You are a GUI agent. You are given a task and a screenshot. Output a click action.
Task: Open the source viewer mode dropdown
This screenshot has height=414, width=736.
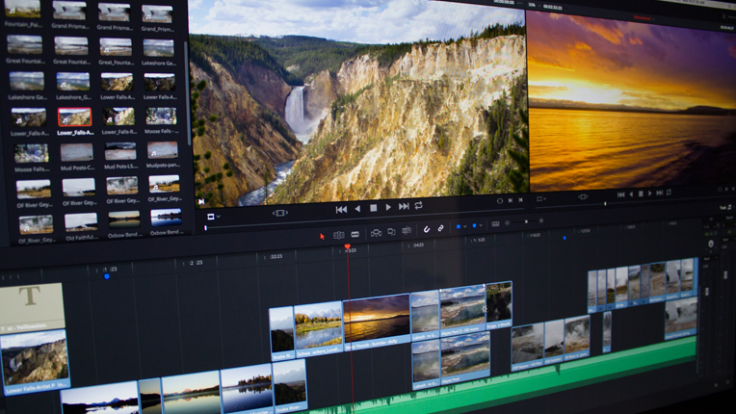[x=212, y=215]
